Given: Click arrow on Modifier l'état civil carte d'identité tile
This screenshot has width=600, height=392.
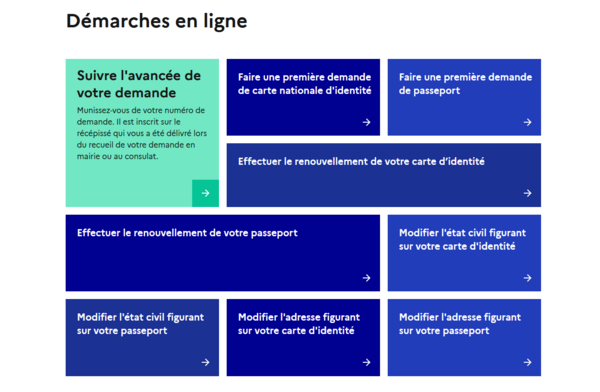Looking at the screenshot, I should pos(528,278).
